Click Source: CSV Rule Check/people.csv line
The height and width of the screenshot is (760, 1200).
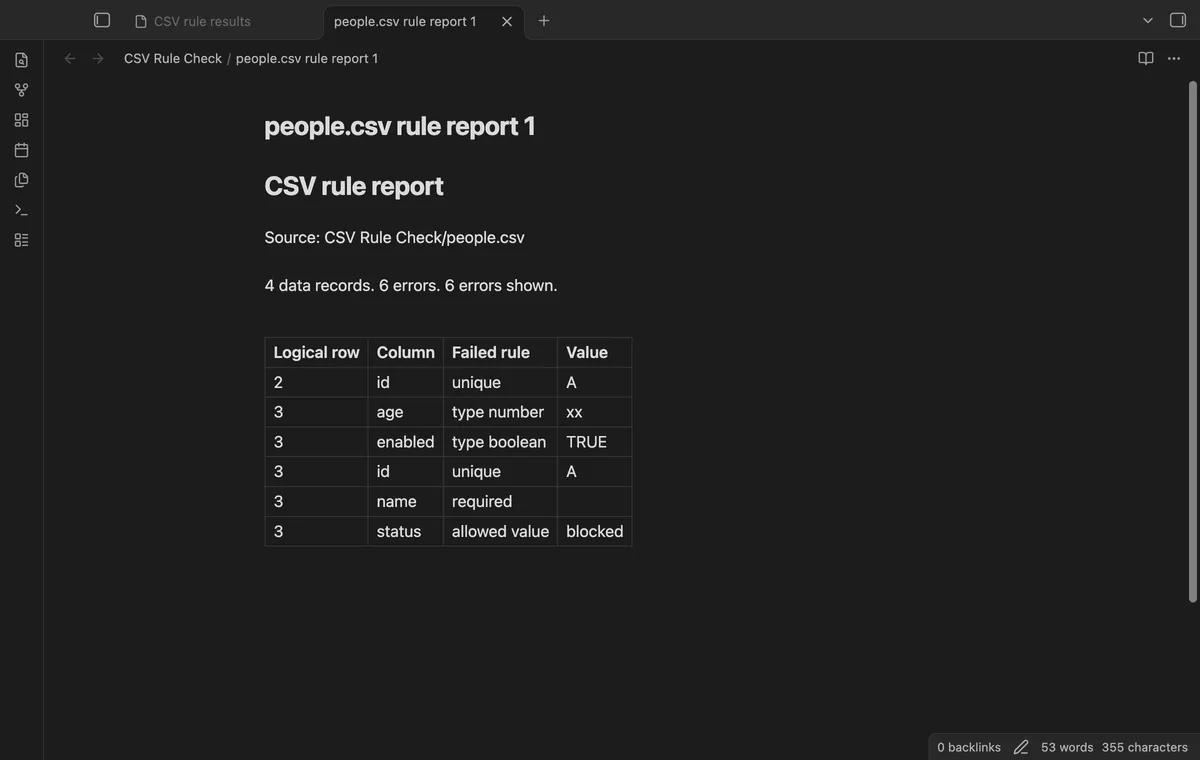(395, 237)
